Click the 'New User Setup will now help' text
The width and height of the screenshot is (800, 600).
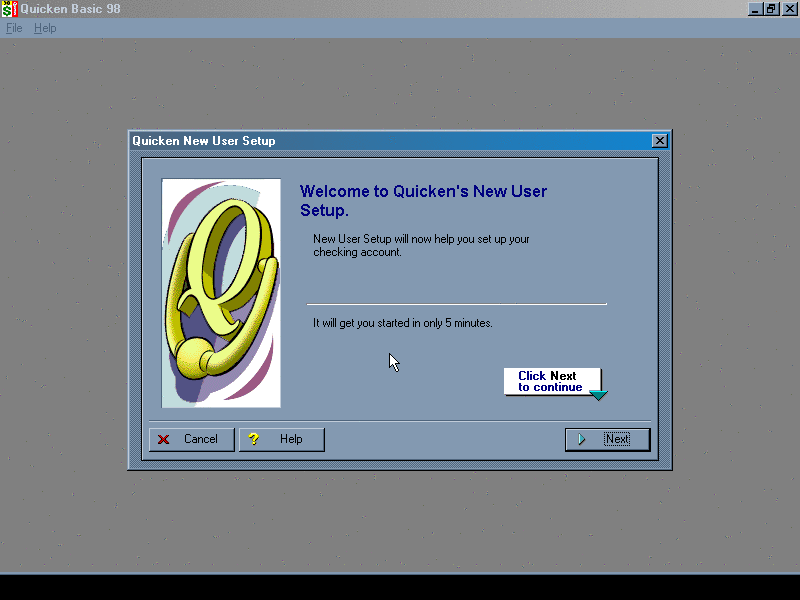(421, 245)
